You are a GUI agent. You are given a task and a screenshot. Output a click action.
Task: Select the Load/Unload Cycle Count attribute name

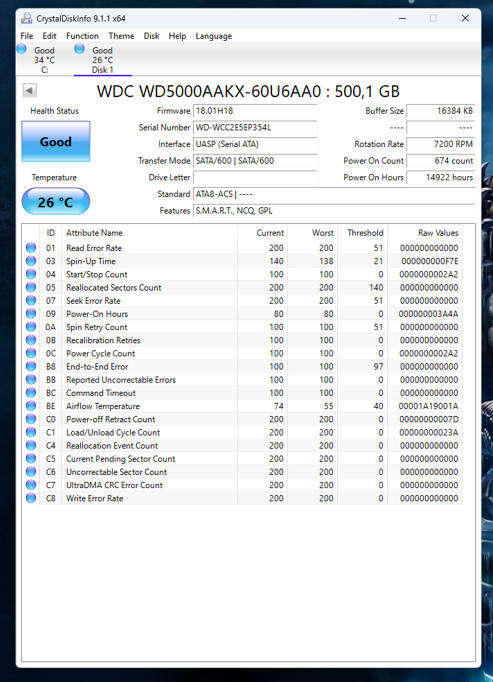[113, 432]
